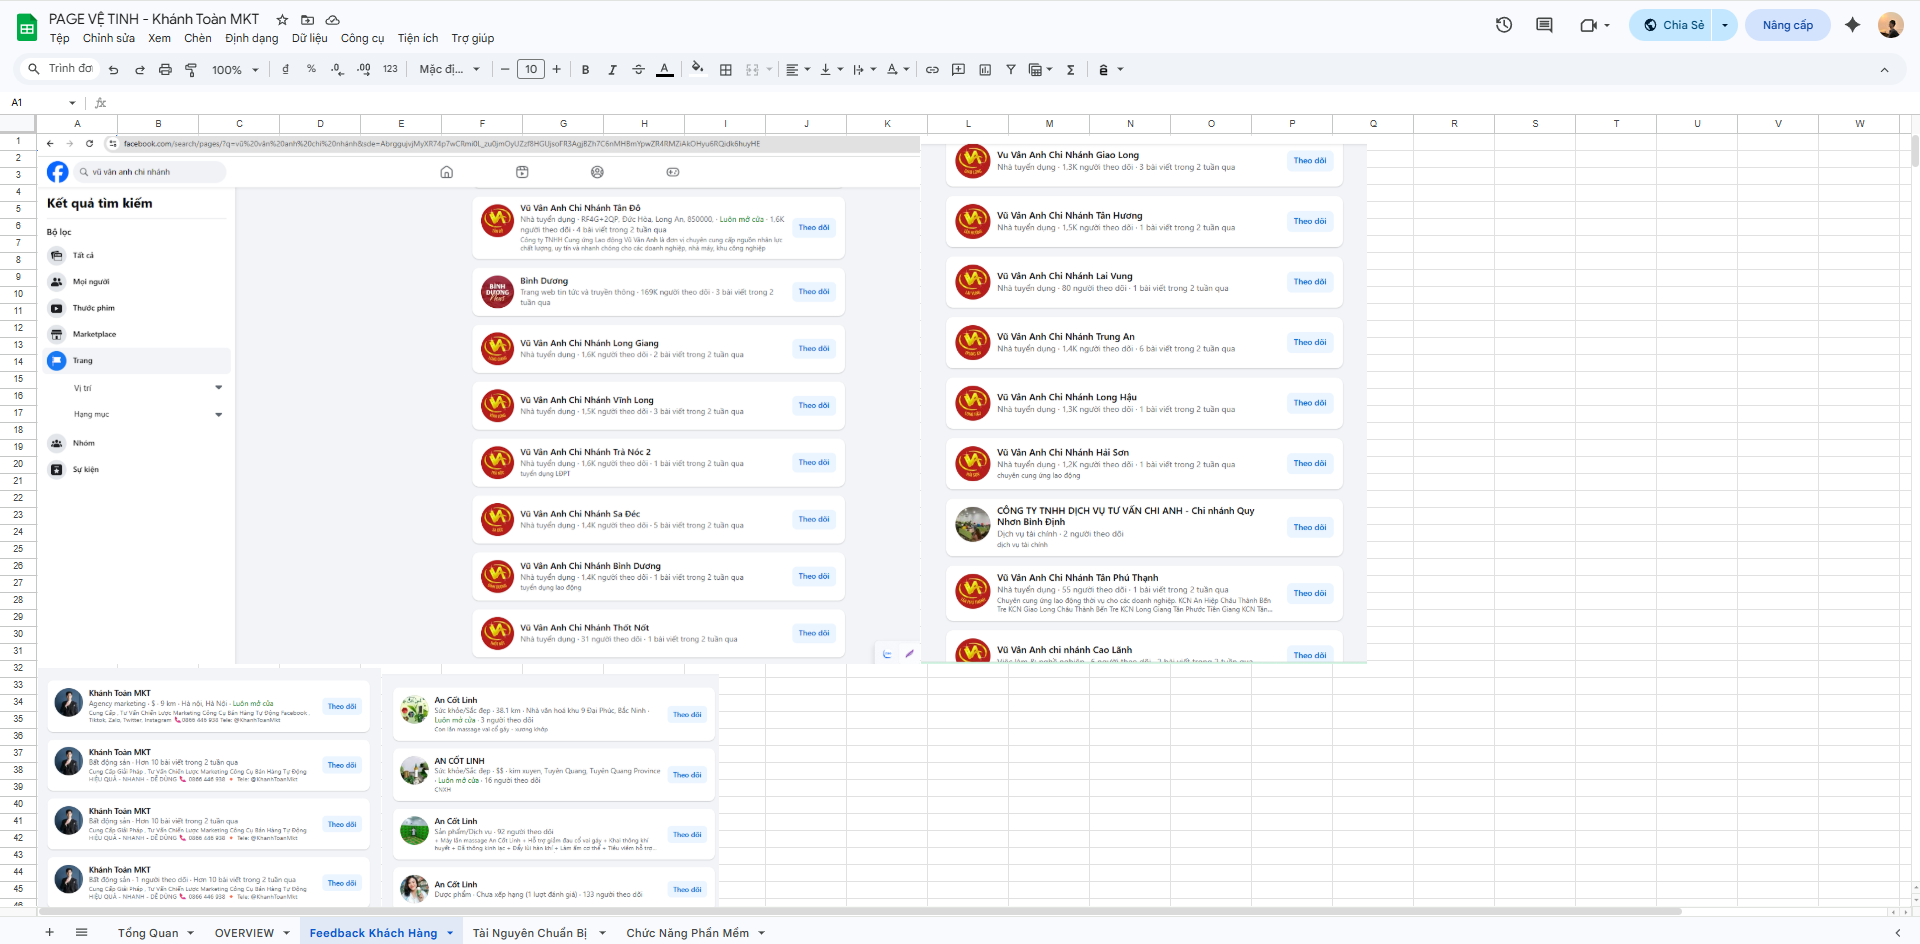Screen dimensions: 1920x944
Task: Open version history clock icon
Action: click(1504, 25)
